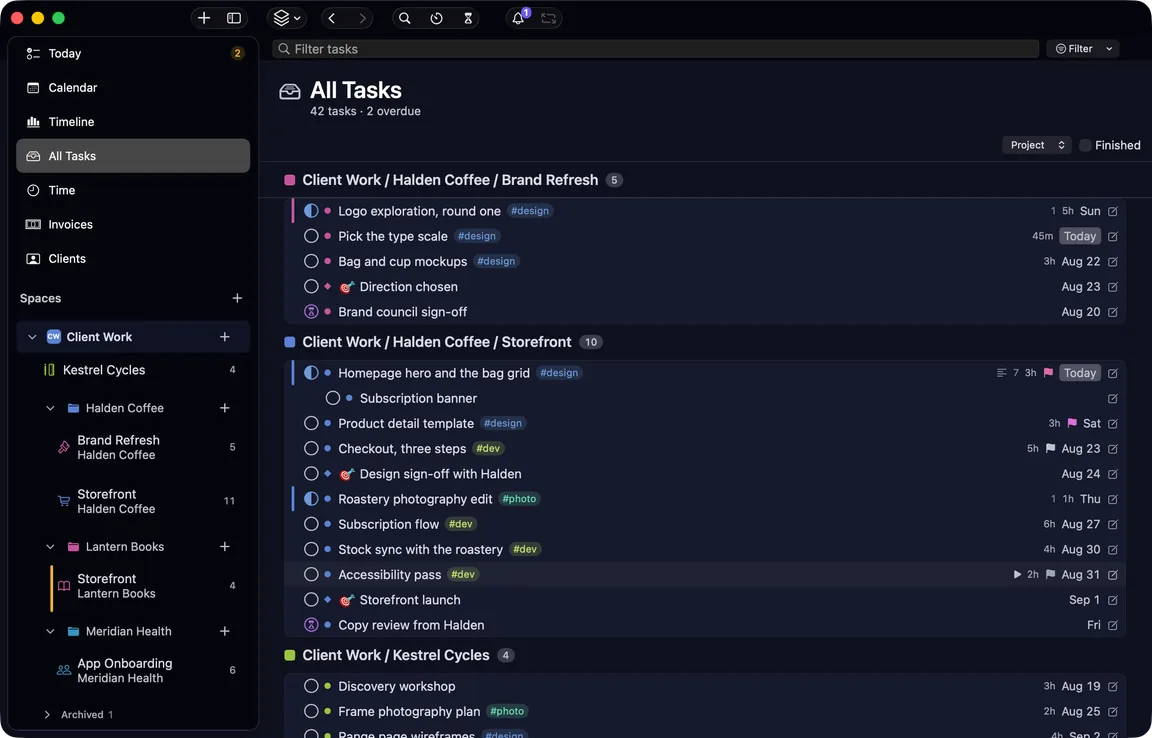
Task: Click the plus new-item toolbar button
Action: tap(204, 18)
